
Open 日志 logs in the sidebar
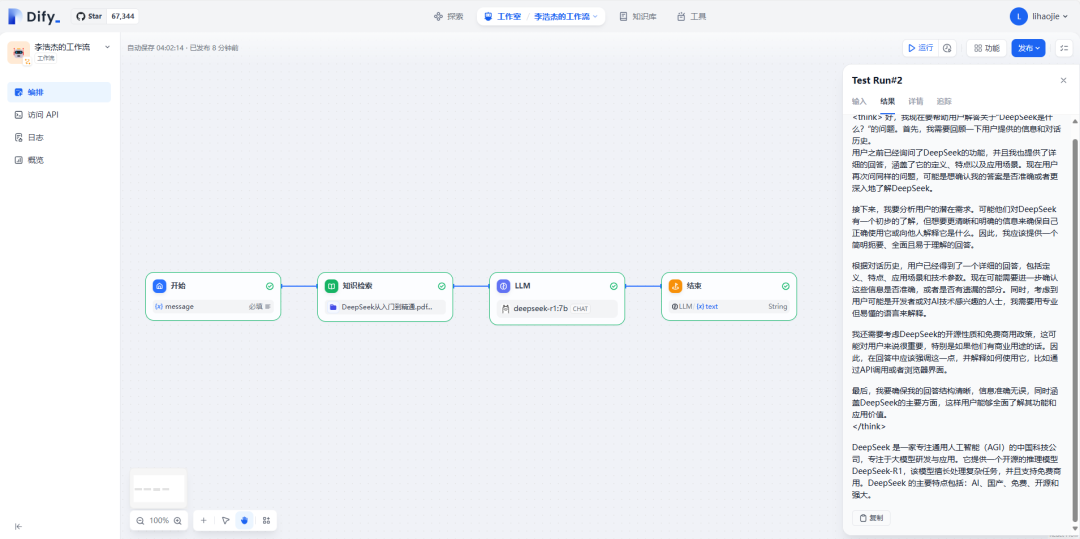(59, 138)
